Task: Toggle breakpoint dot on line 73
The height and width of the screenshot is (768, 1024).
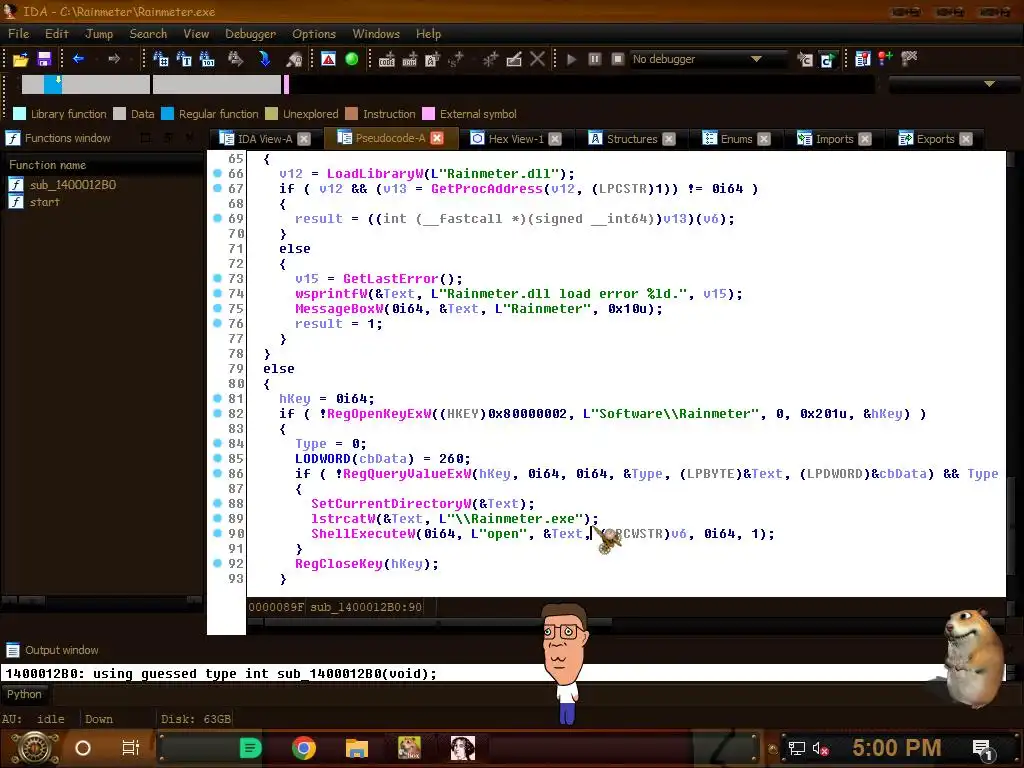Action: coord(217,278)
